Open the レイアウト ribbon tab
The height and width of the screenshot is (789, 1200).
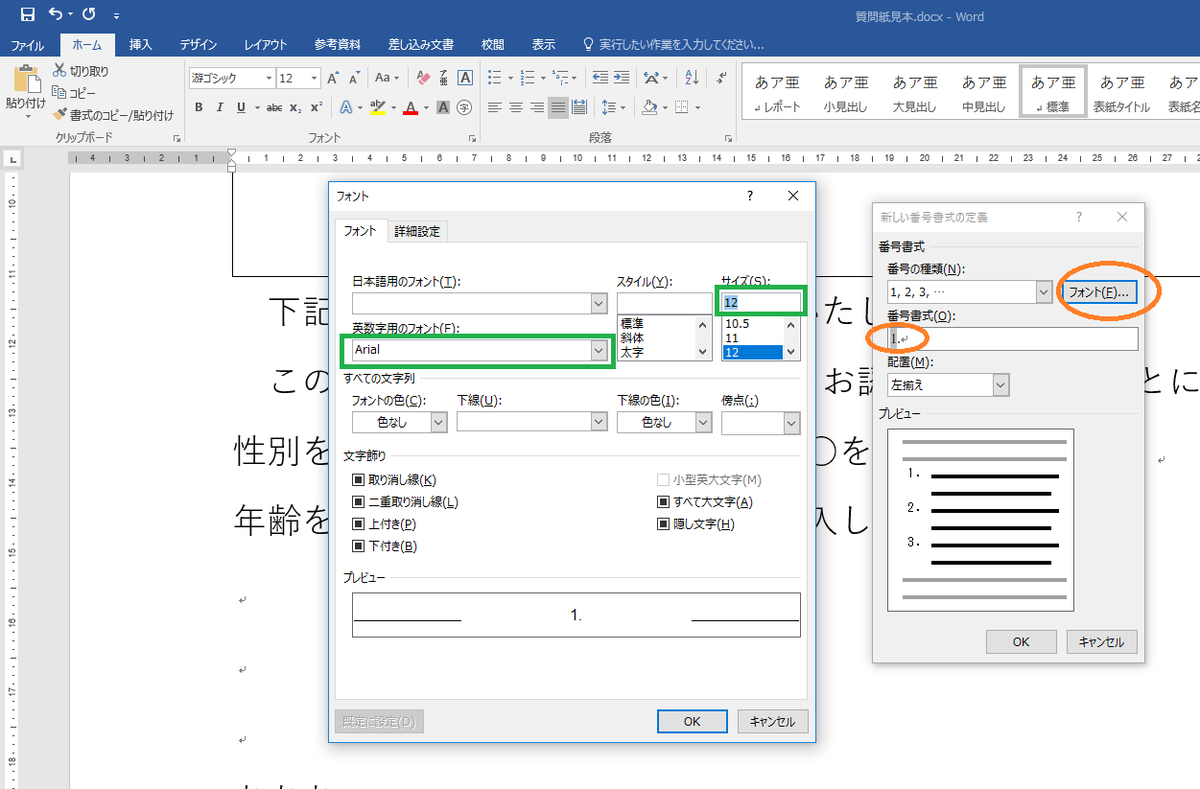265,45
